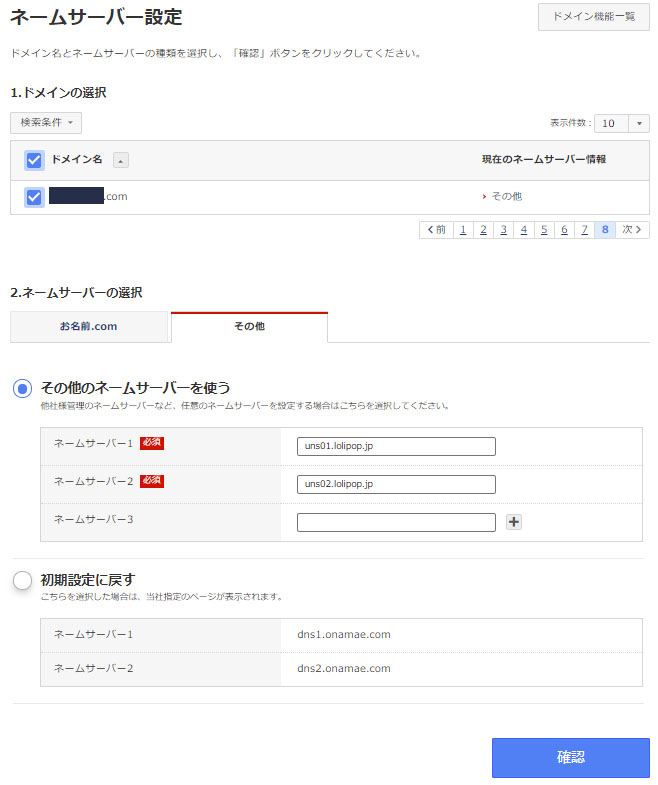Click the domain name sort arrow icon
Image resolution: width=658 pixels, height=785 pixels.
tap(120, 160)
